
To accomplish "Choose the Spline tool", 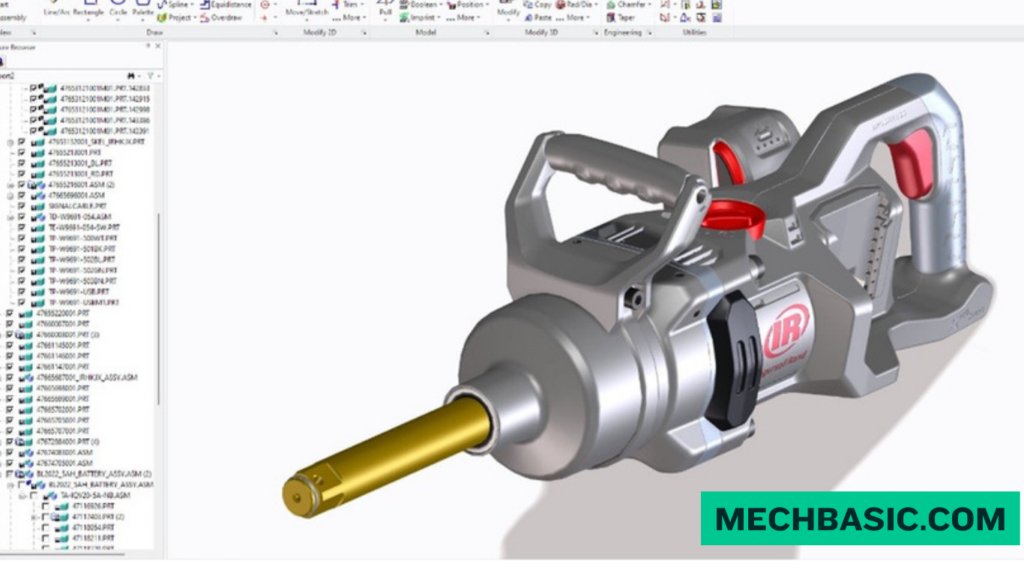I will pos(173,4).
